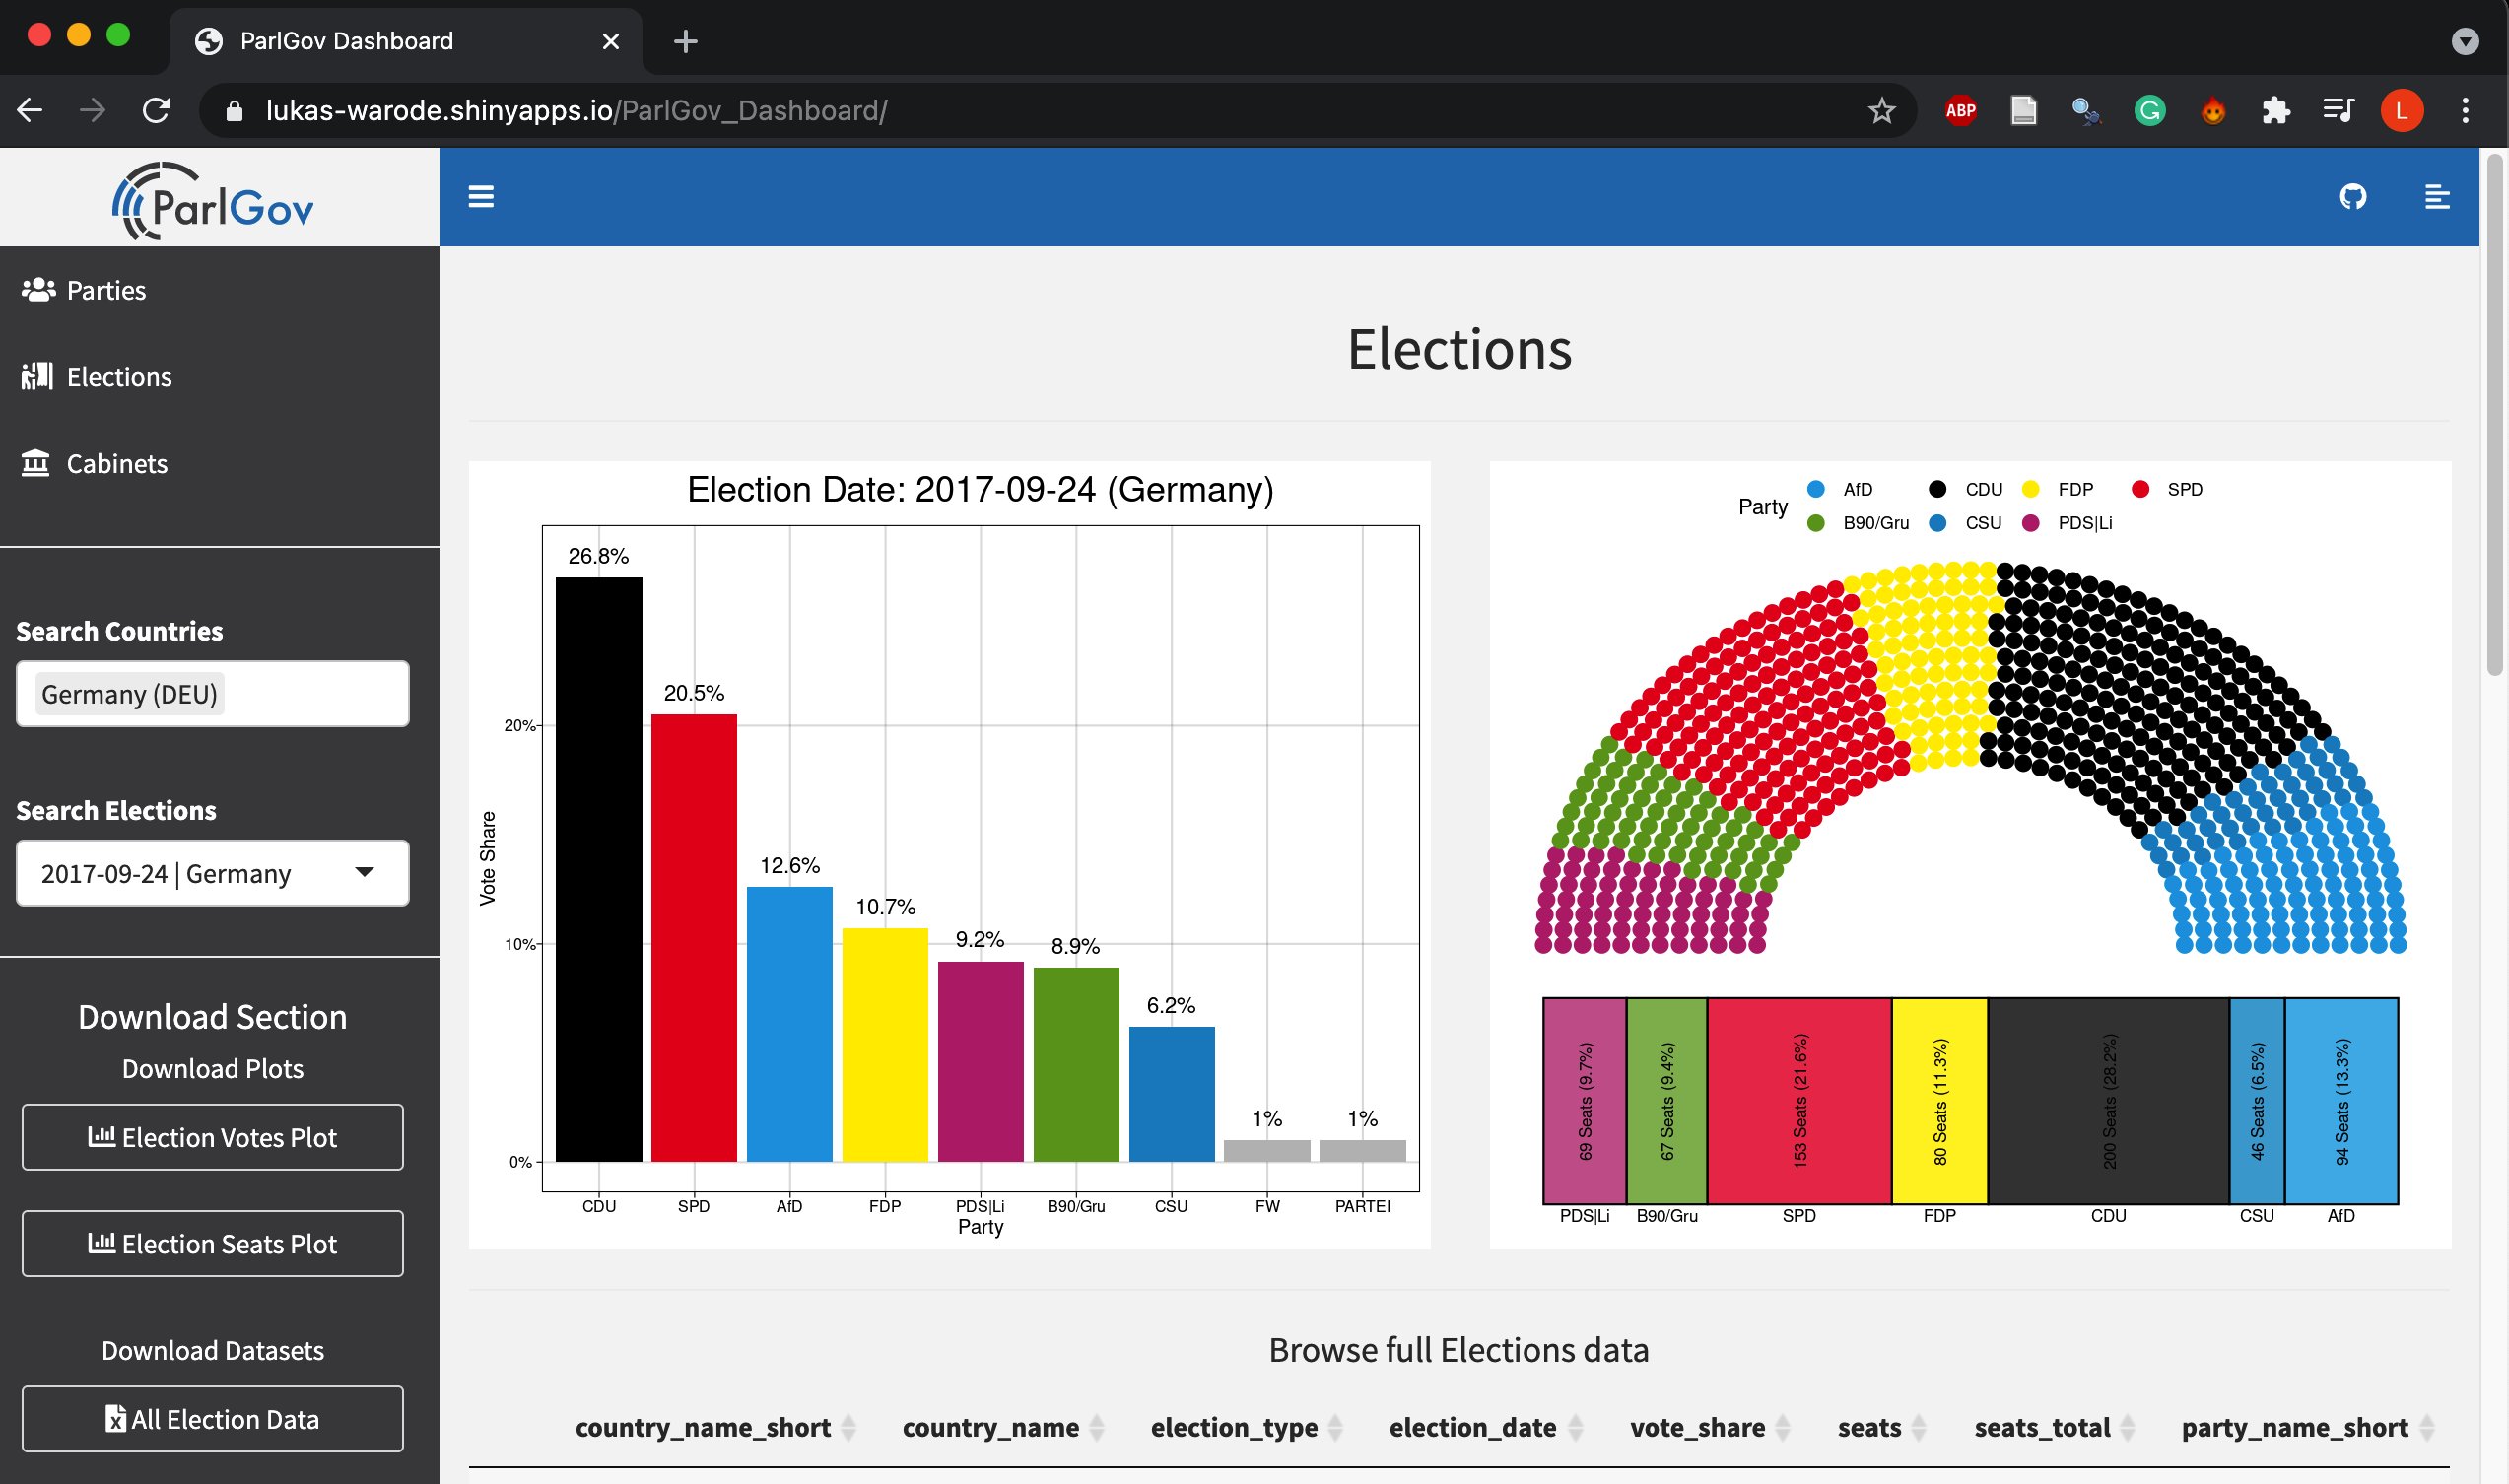Download All Election Data dataset
Viewport: 2509px width, 1484px height.
[212, 1419]
